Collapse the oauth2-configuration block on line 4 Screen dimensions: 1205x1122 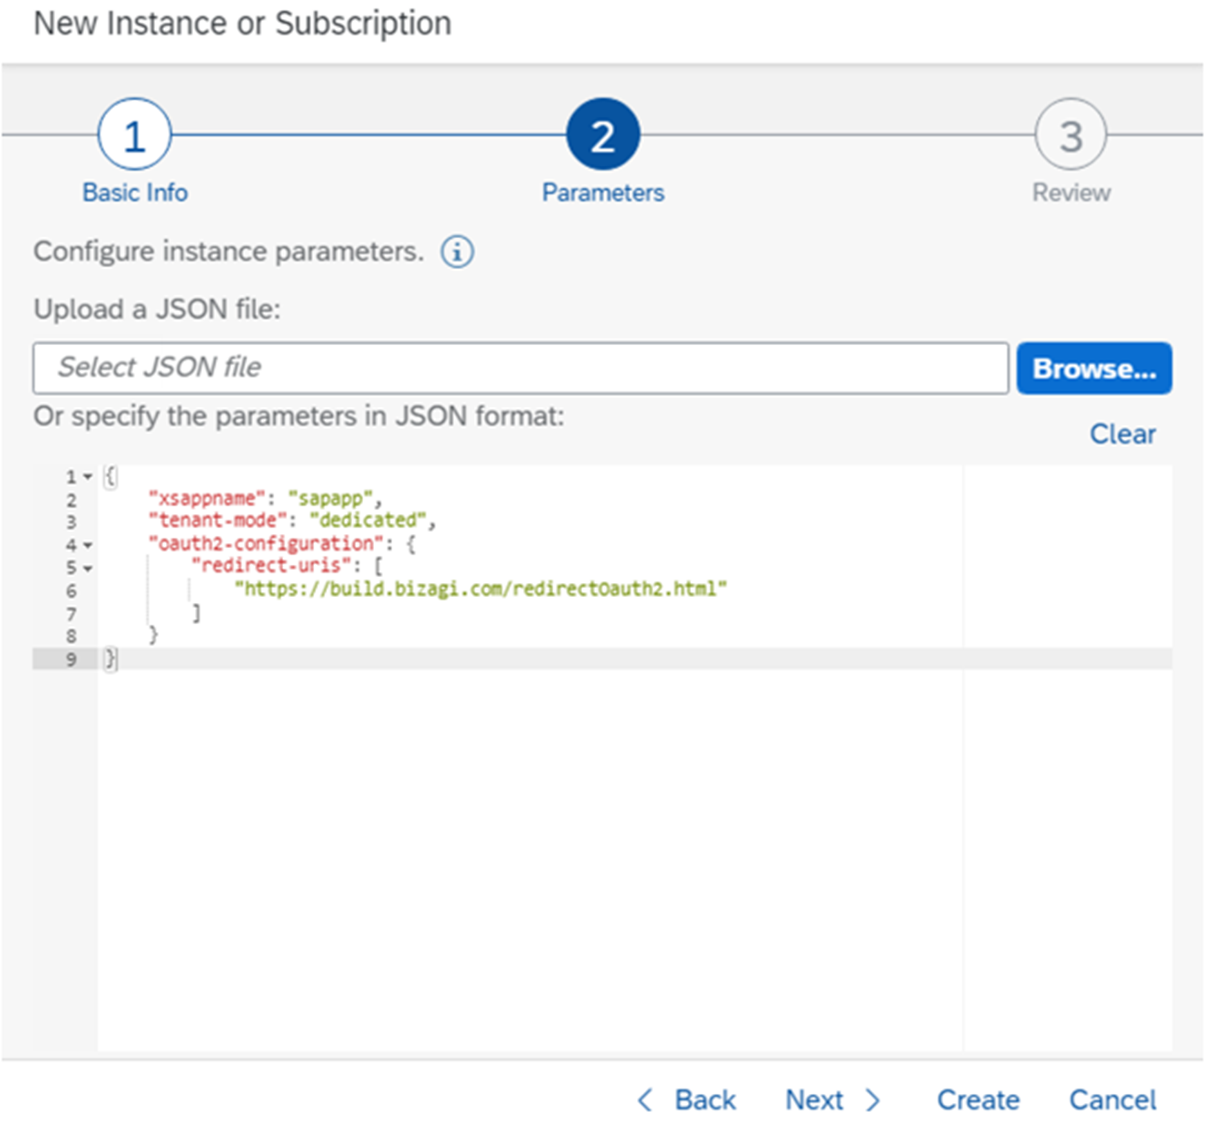(88, 545)
